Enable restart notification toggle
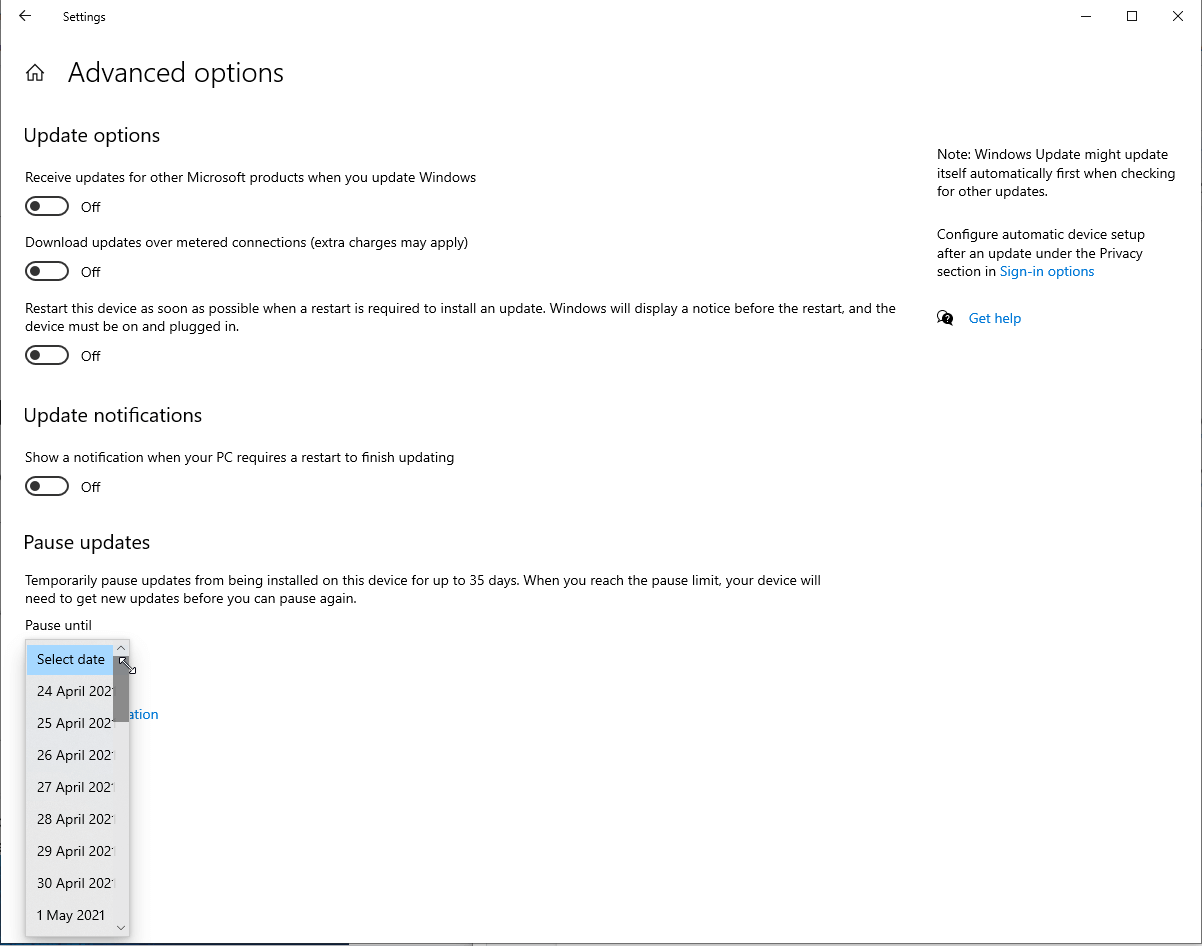Image resolution: width=1202 pixels, height=946 pixels. [x=47, y=487]
